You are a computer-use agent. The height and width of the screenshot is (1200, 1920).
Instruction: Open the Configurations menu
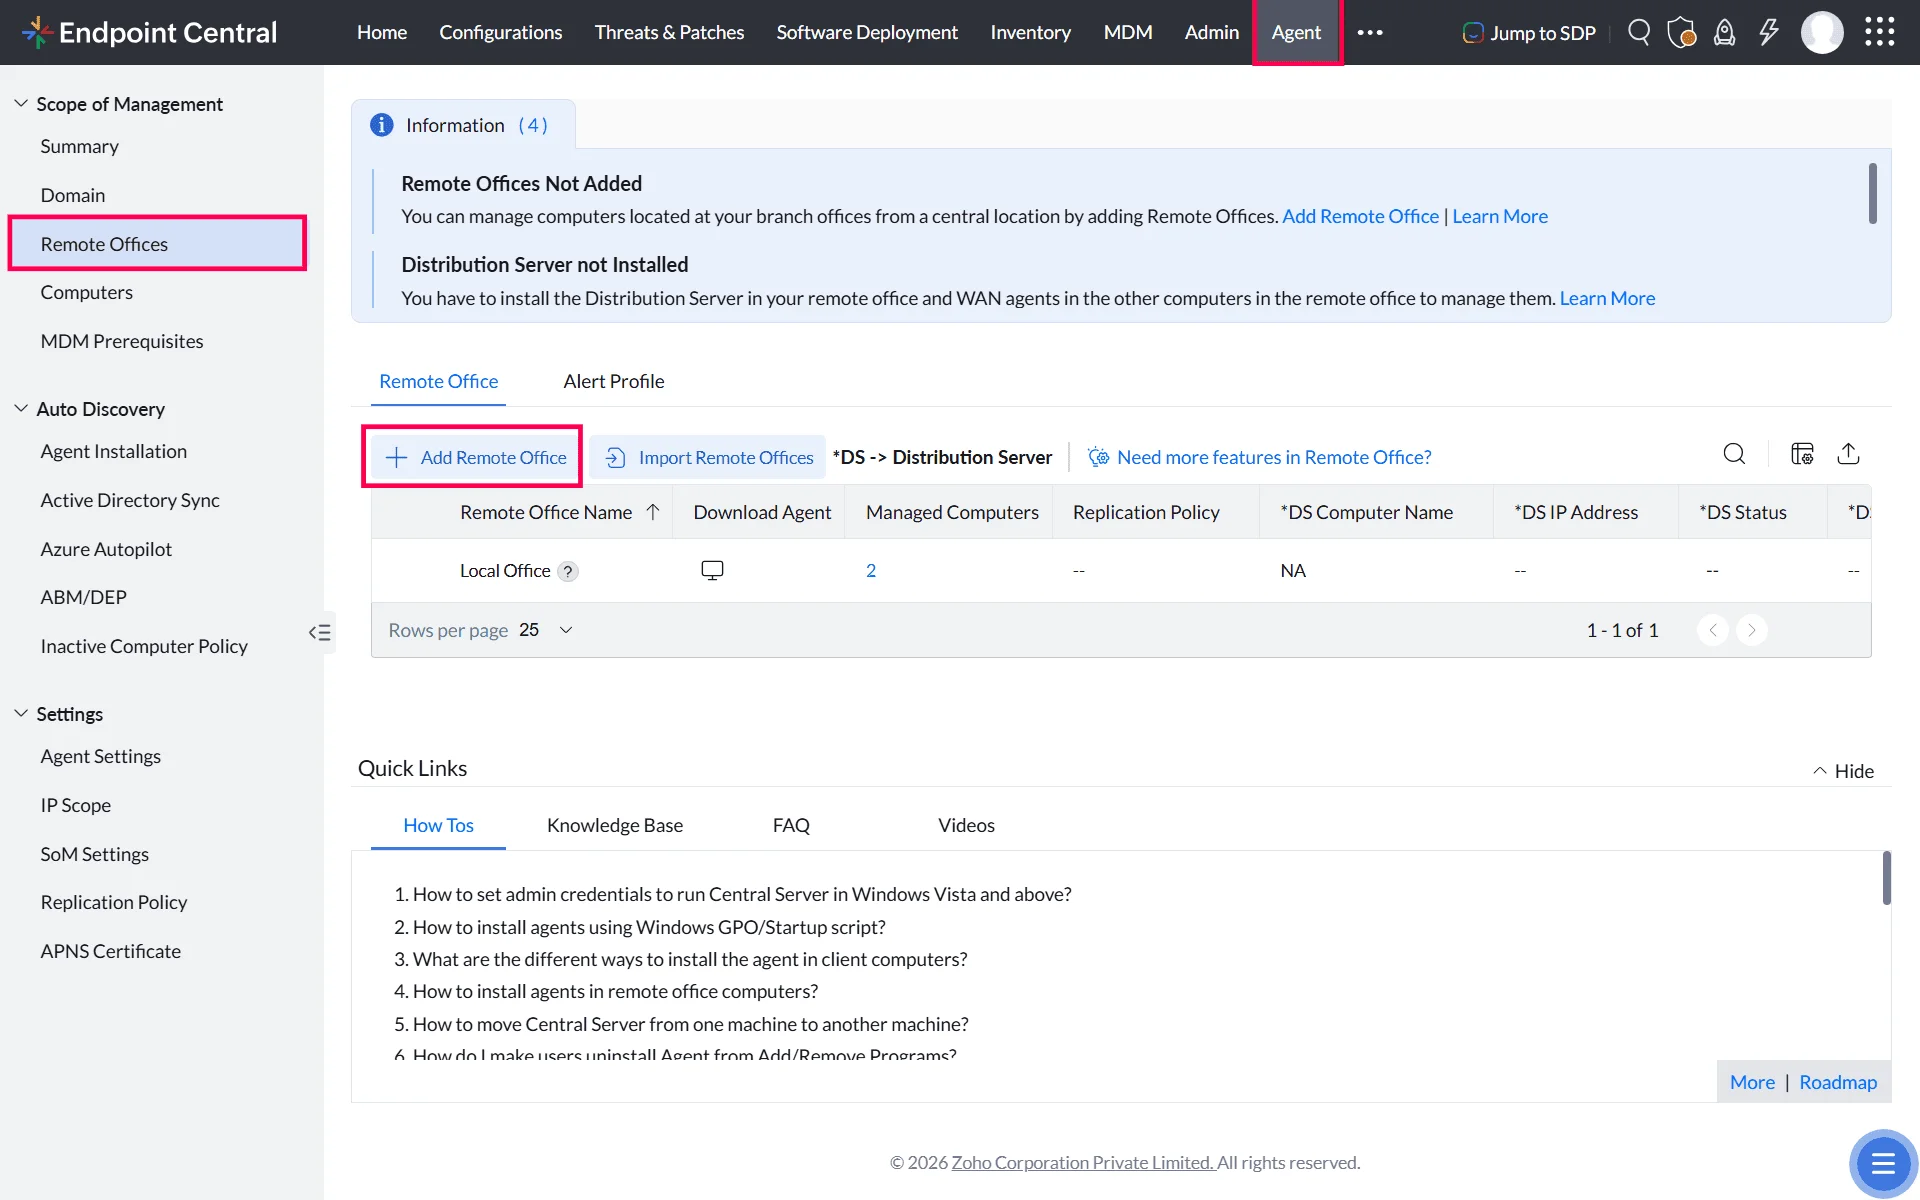point(501,32)
